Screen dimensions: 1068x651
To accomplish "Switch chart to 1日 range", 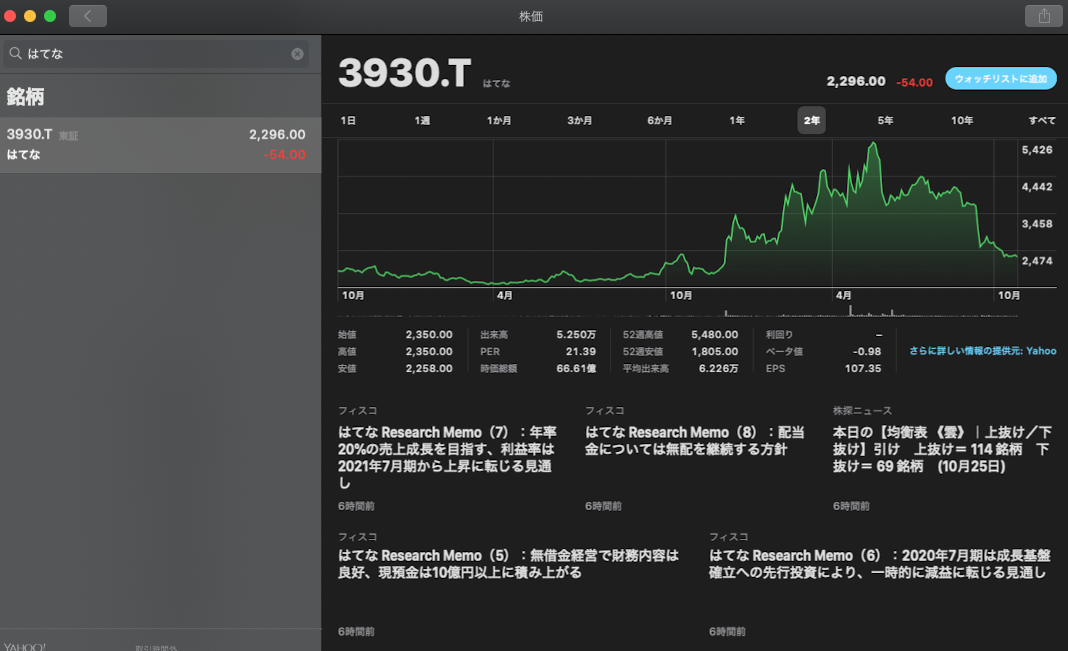I will (348, 121).
